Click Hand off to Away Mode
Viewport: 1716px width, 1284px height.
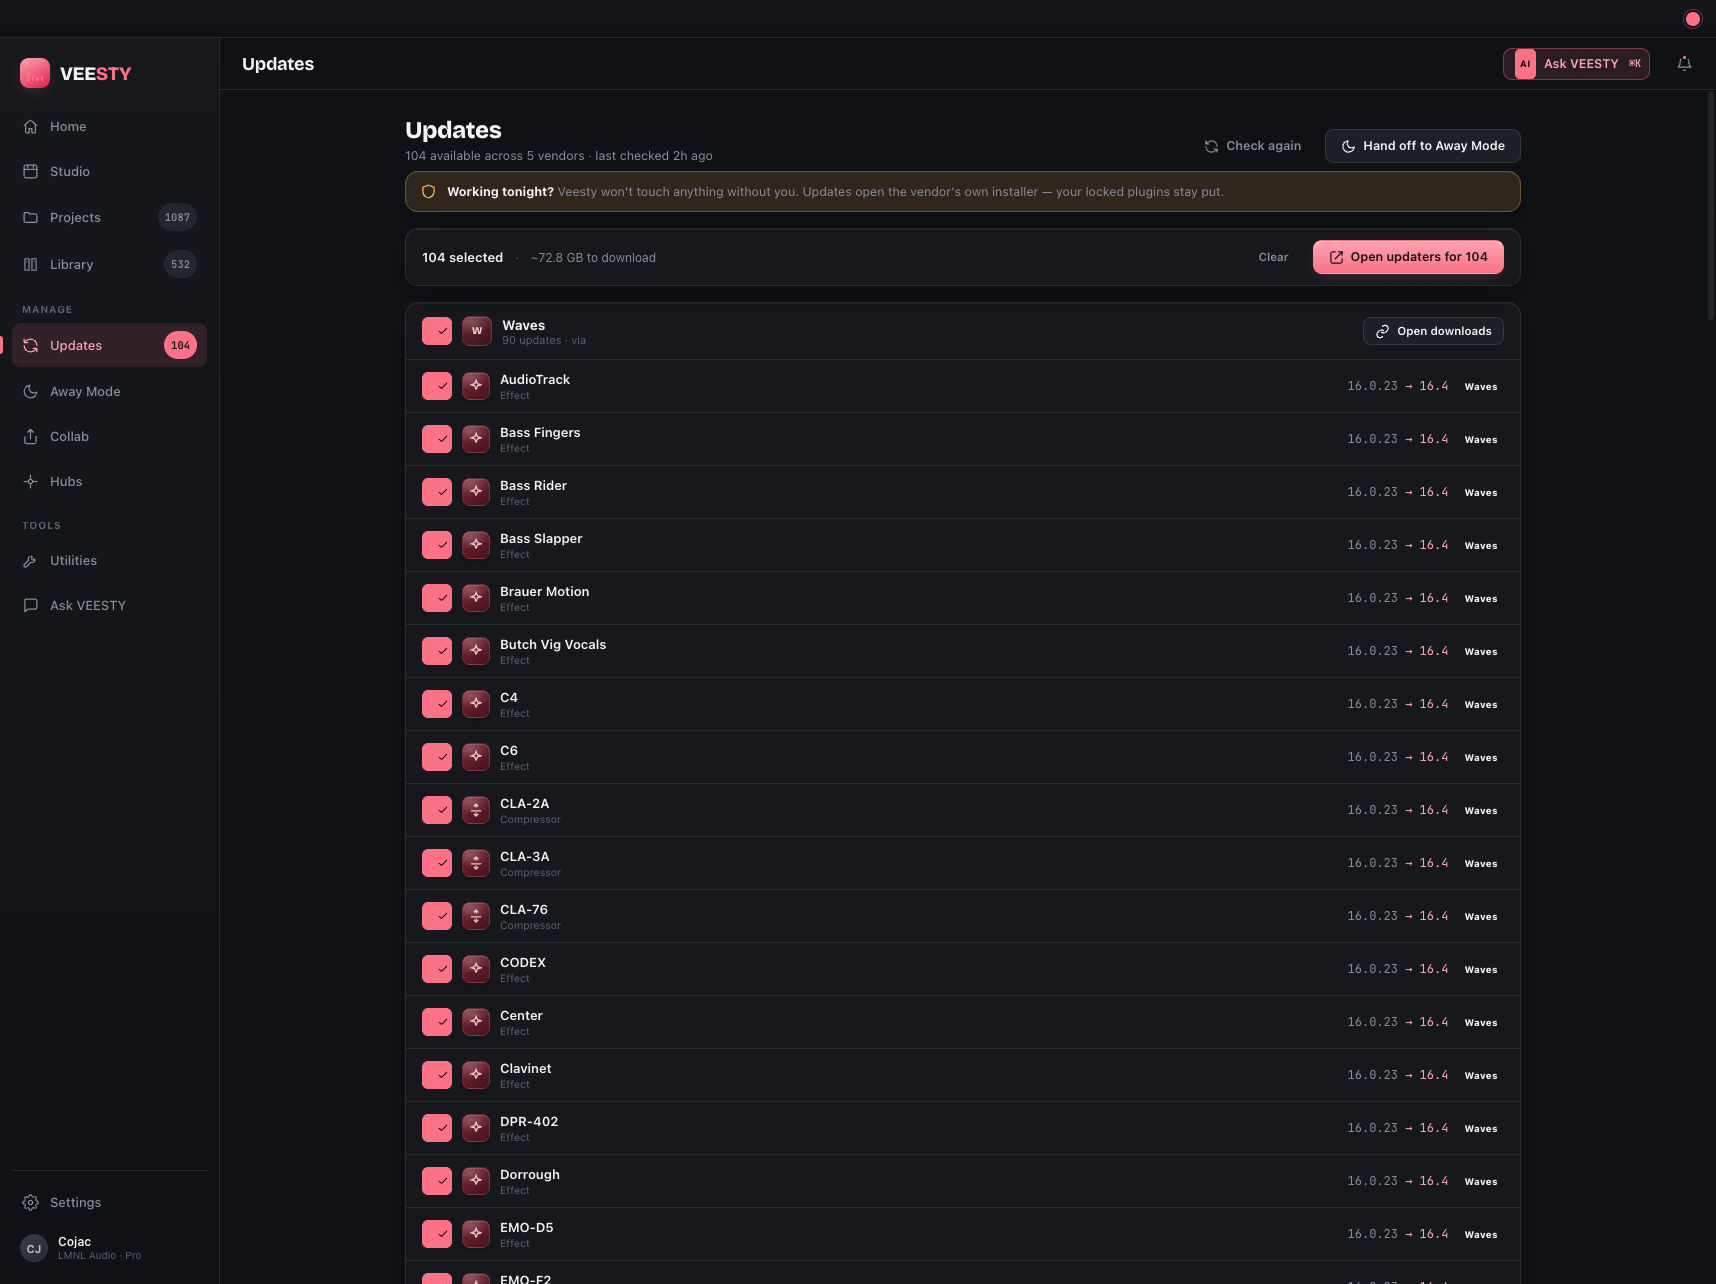[1422, 146]
